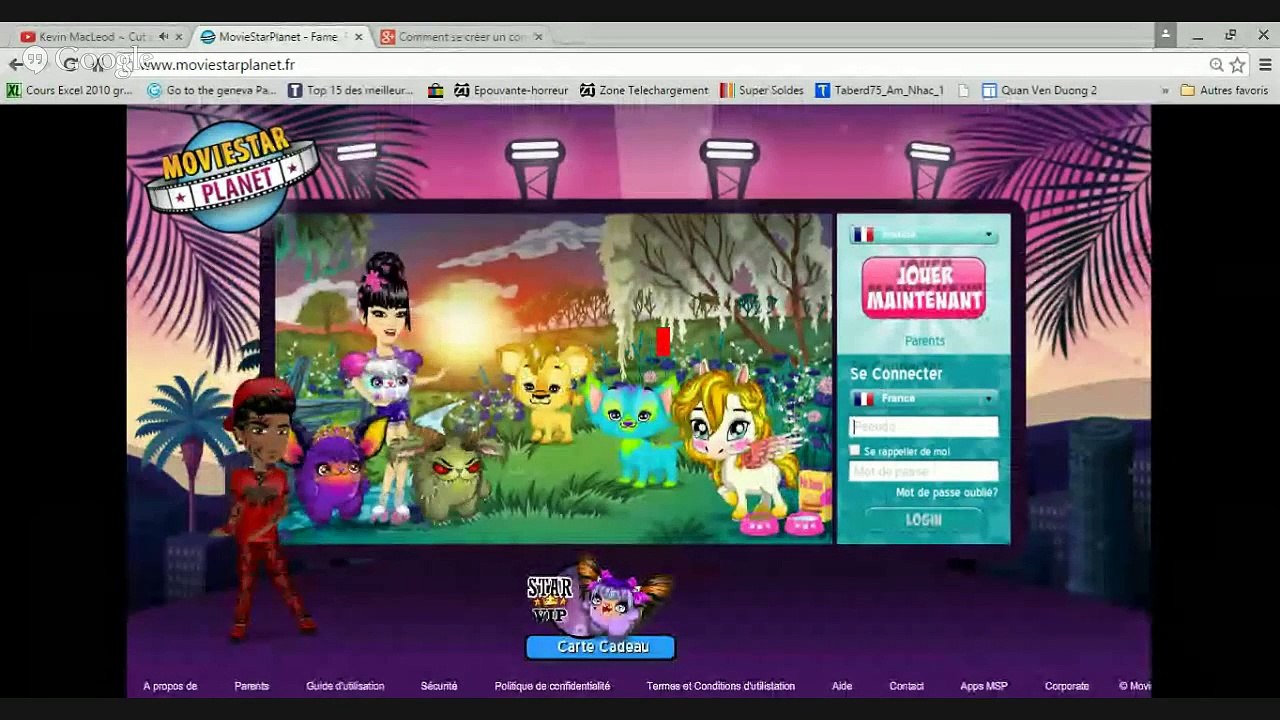Click the address bar URL moviestarplanet.fr
This screenshot has height=720, width=1280.
218,64
